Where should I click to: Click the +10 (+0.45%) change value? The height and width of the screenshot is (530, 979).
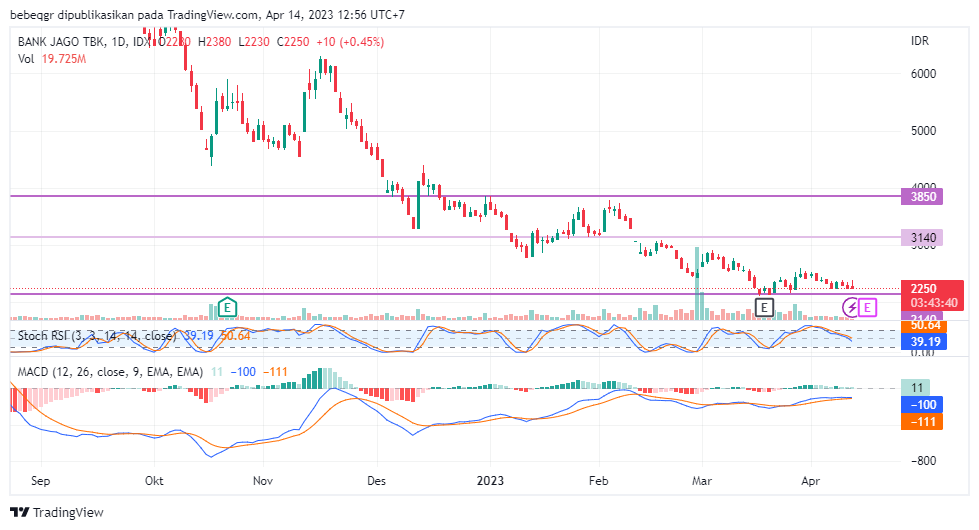tap(350, 42)
